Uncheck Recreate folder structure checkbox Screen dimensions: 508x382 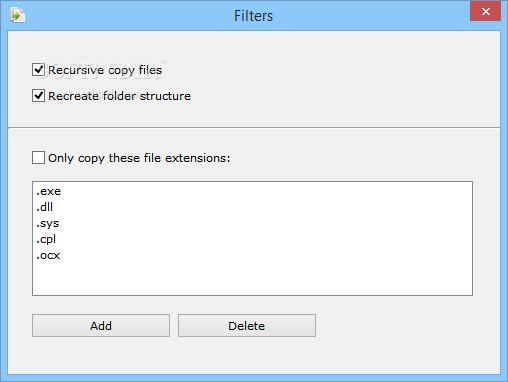tap(38, 96)
